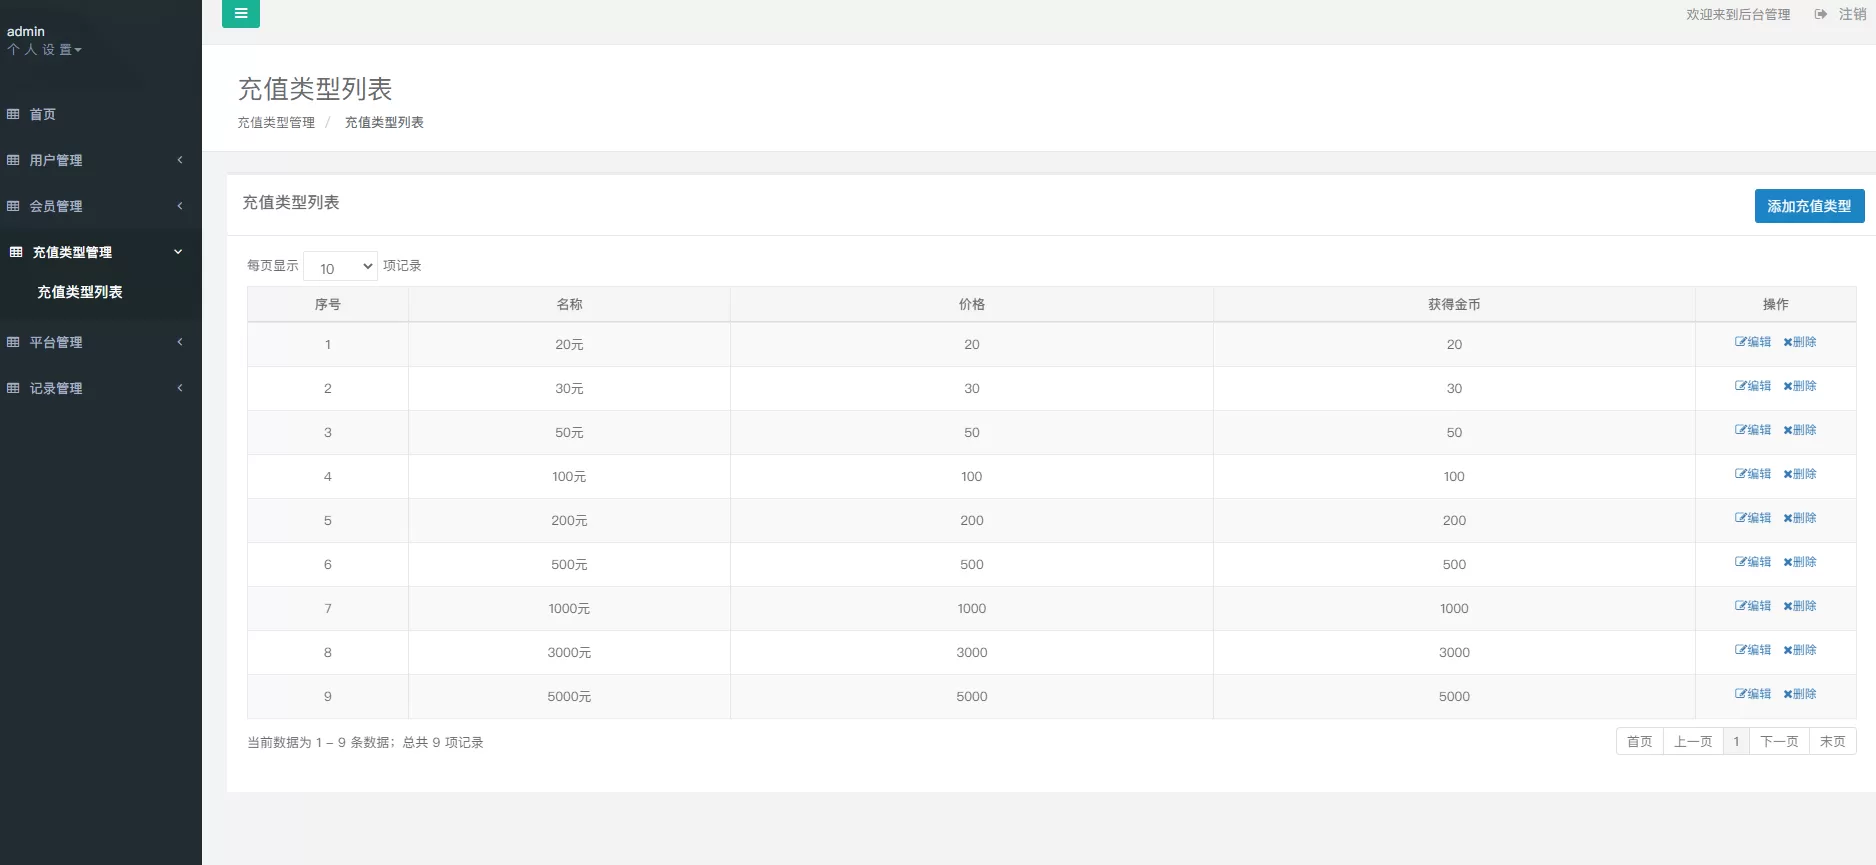Delete the 500元 recharge type
This screenshot has height=865, width=1876.
[1799, 562]
